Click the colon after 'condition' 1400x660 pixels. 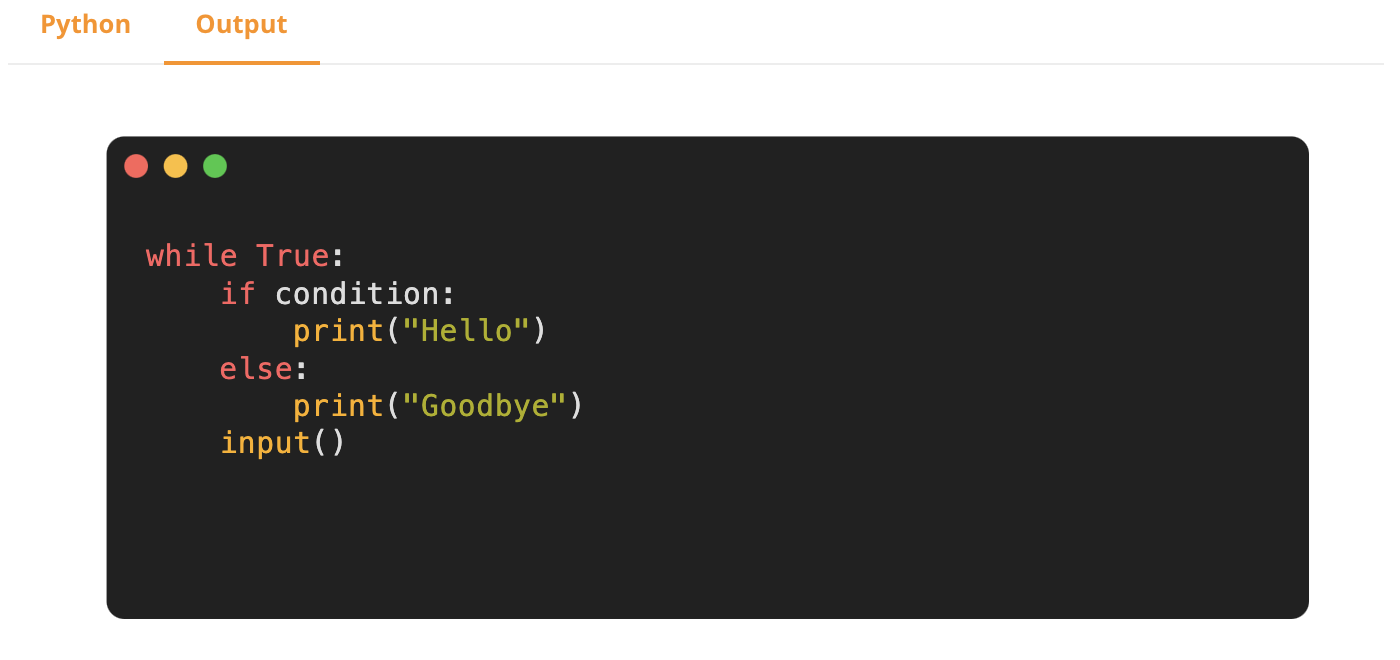point(448,294)
